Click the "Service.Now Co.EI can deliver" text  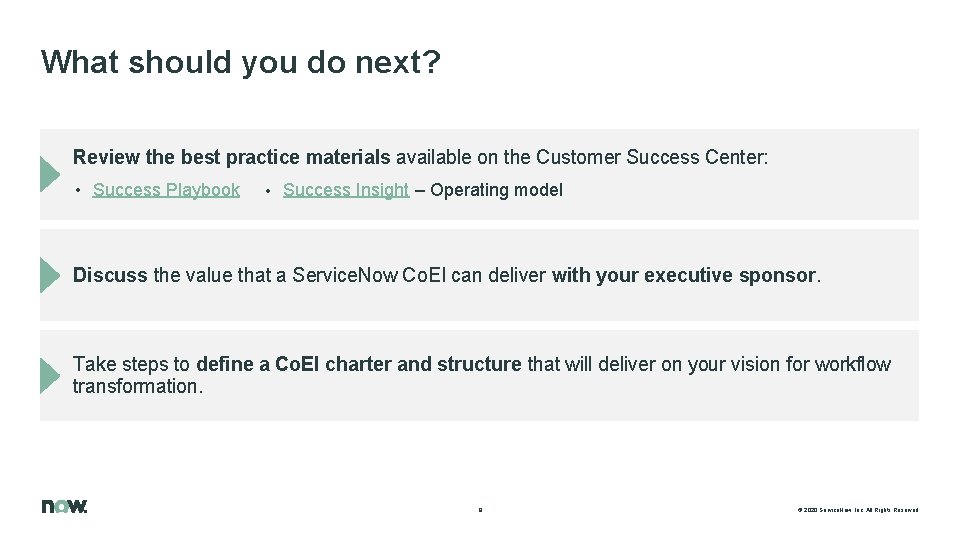tap(419, 275)
